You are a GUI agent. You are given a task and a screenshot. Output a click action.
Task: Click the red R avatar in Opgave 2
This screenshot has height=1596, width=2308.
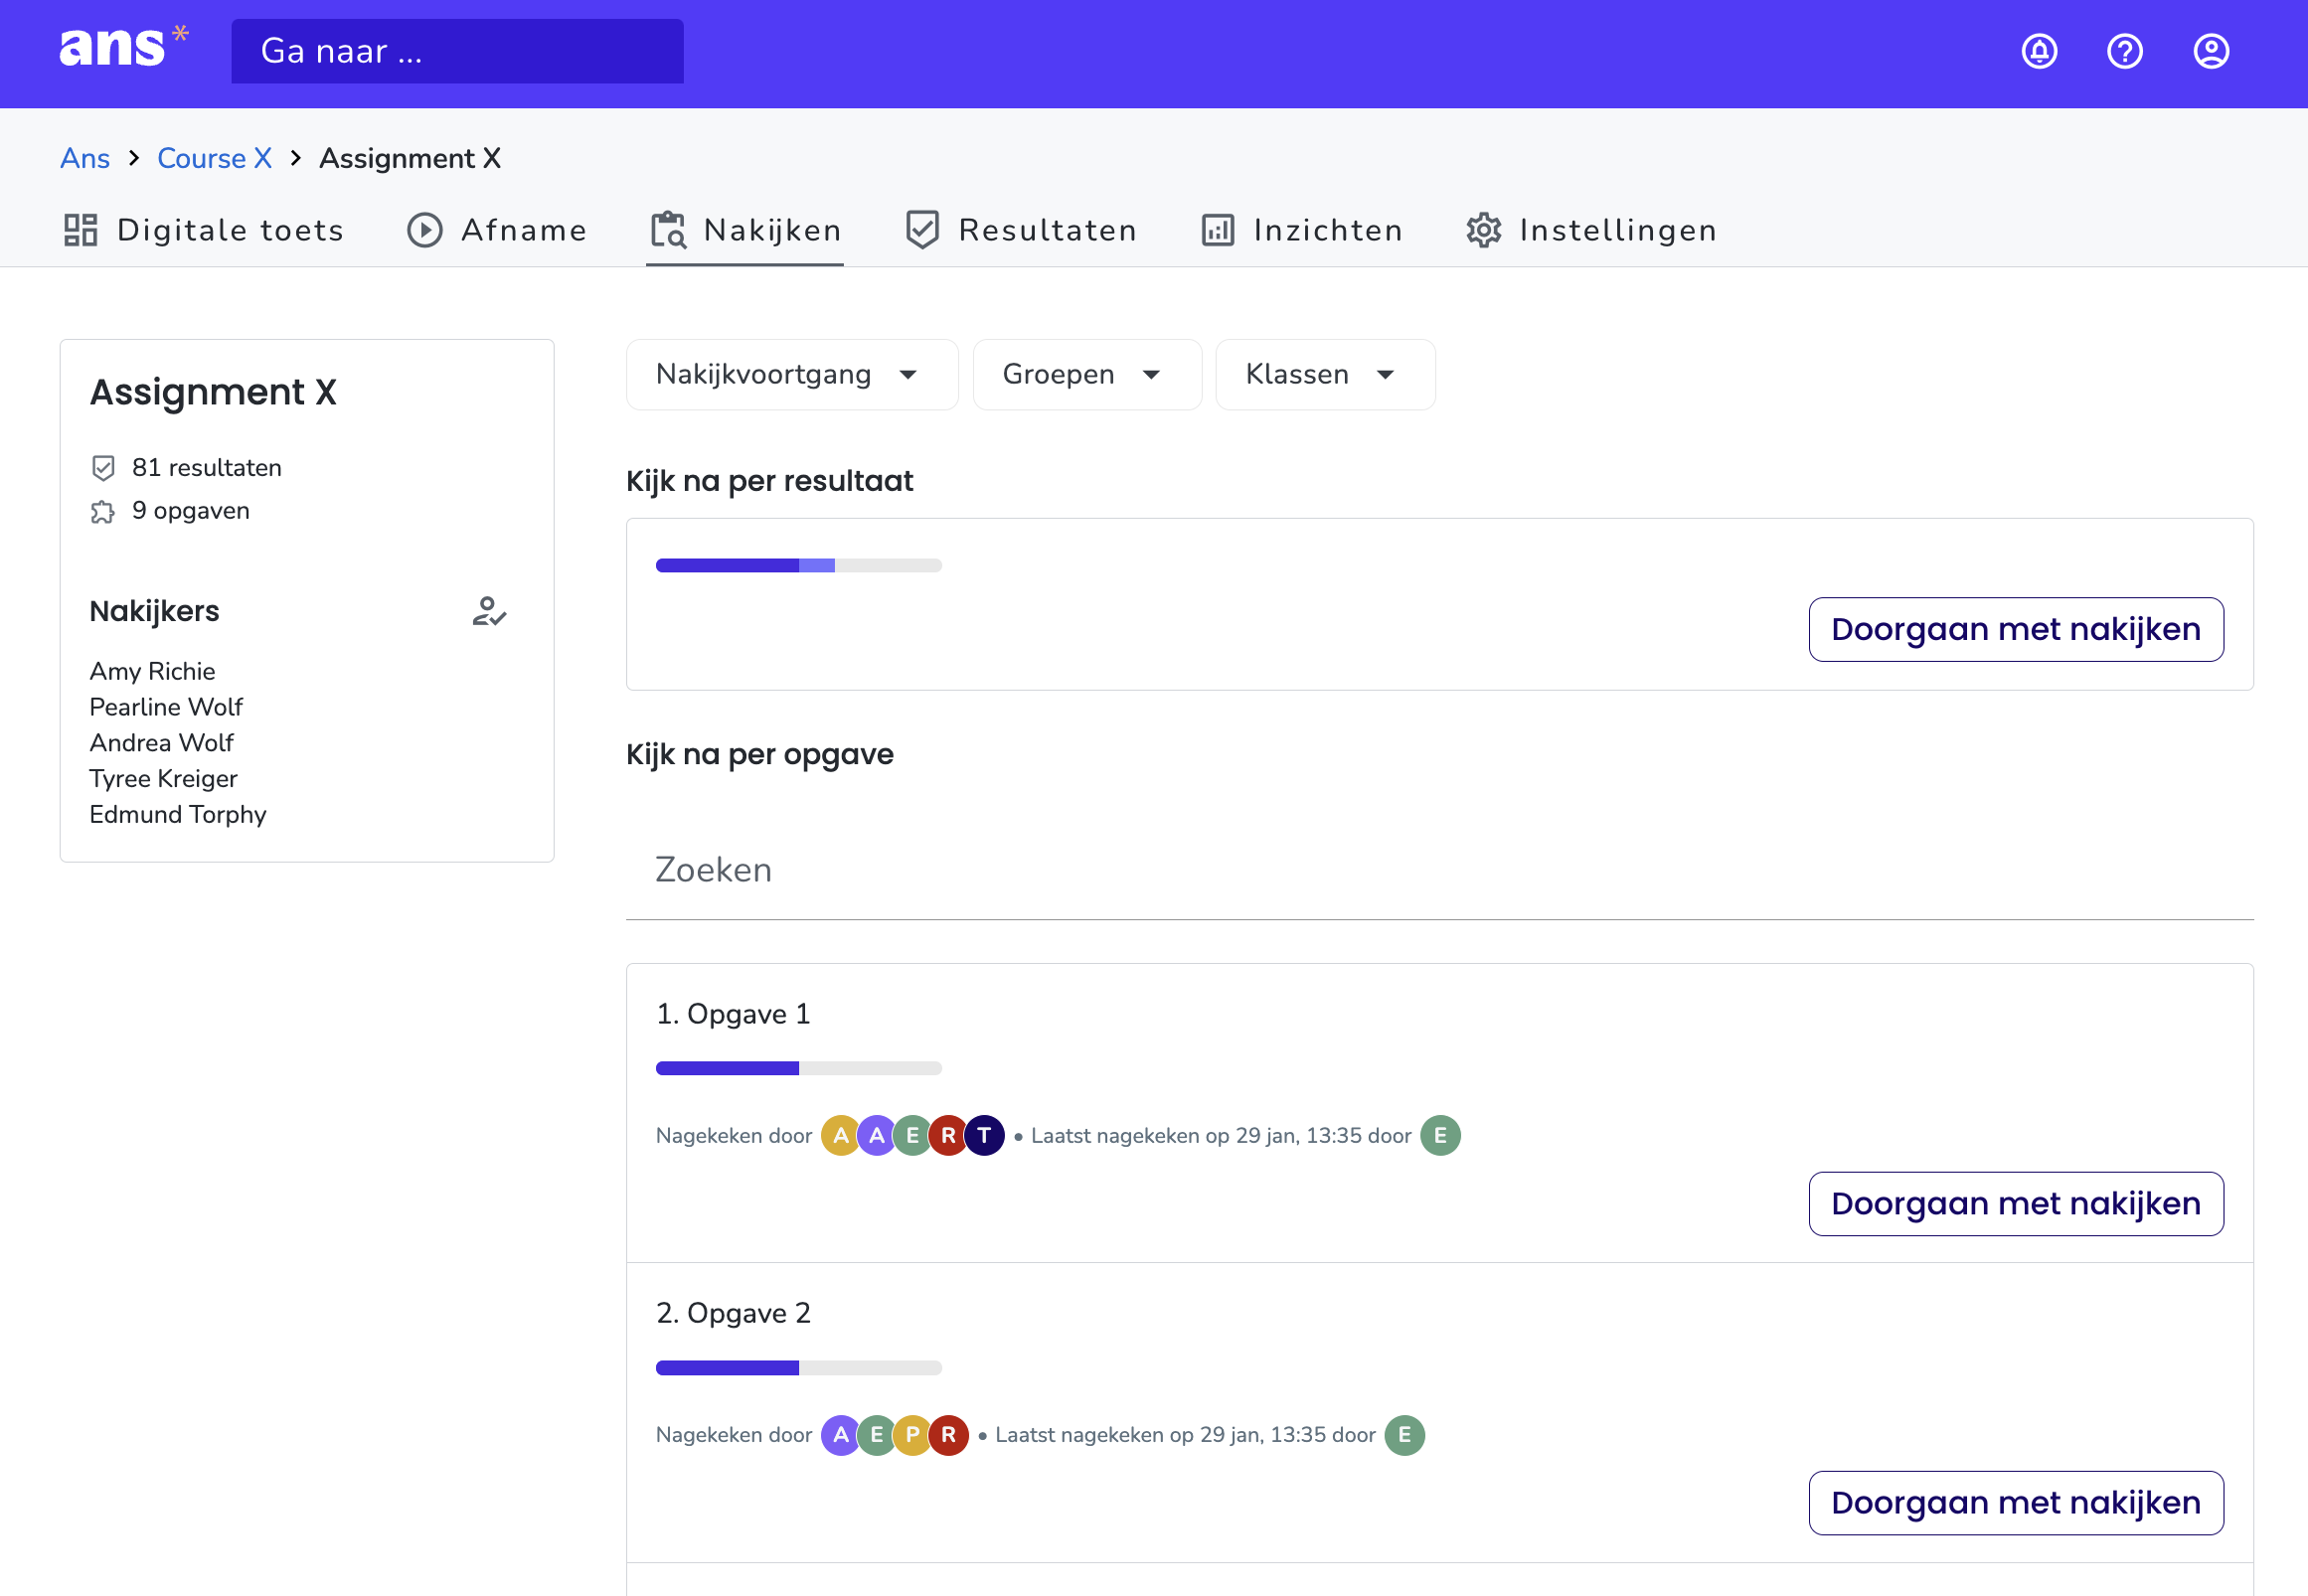point(948,1435)
